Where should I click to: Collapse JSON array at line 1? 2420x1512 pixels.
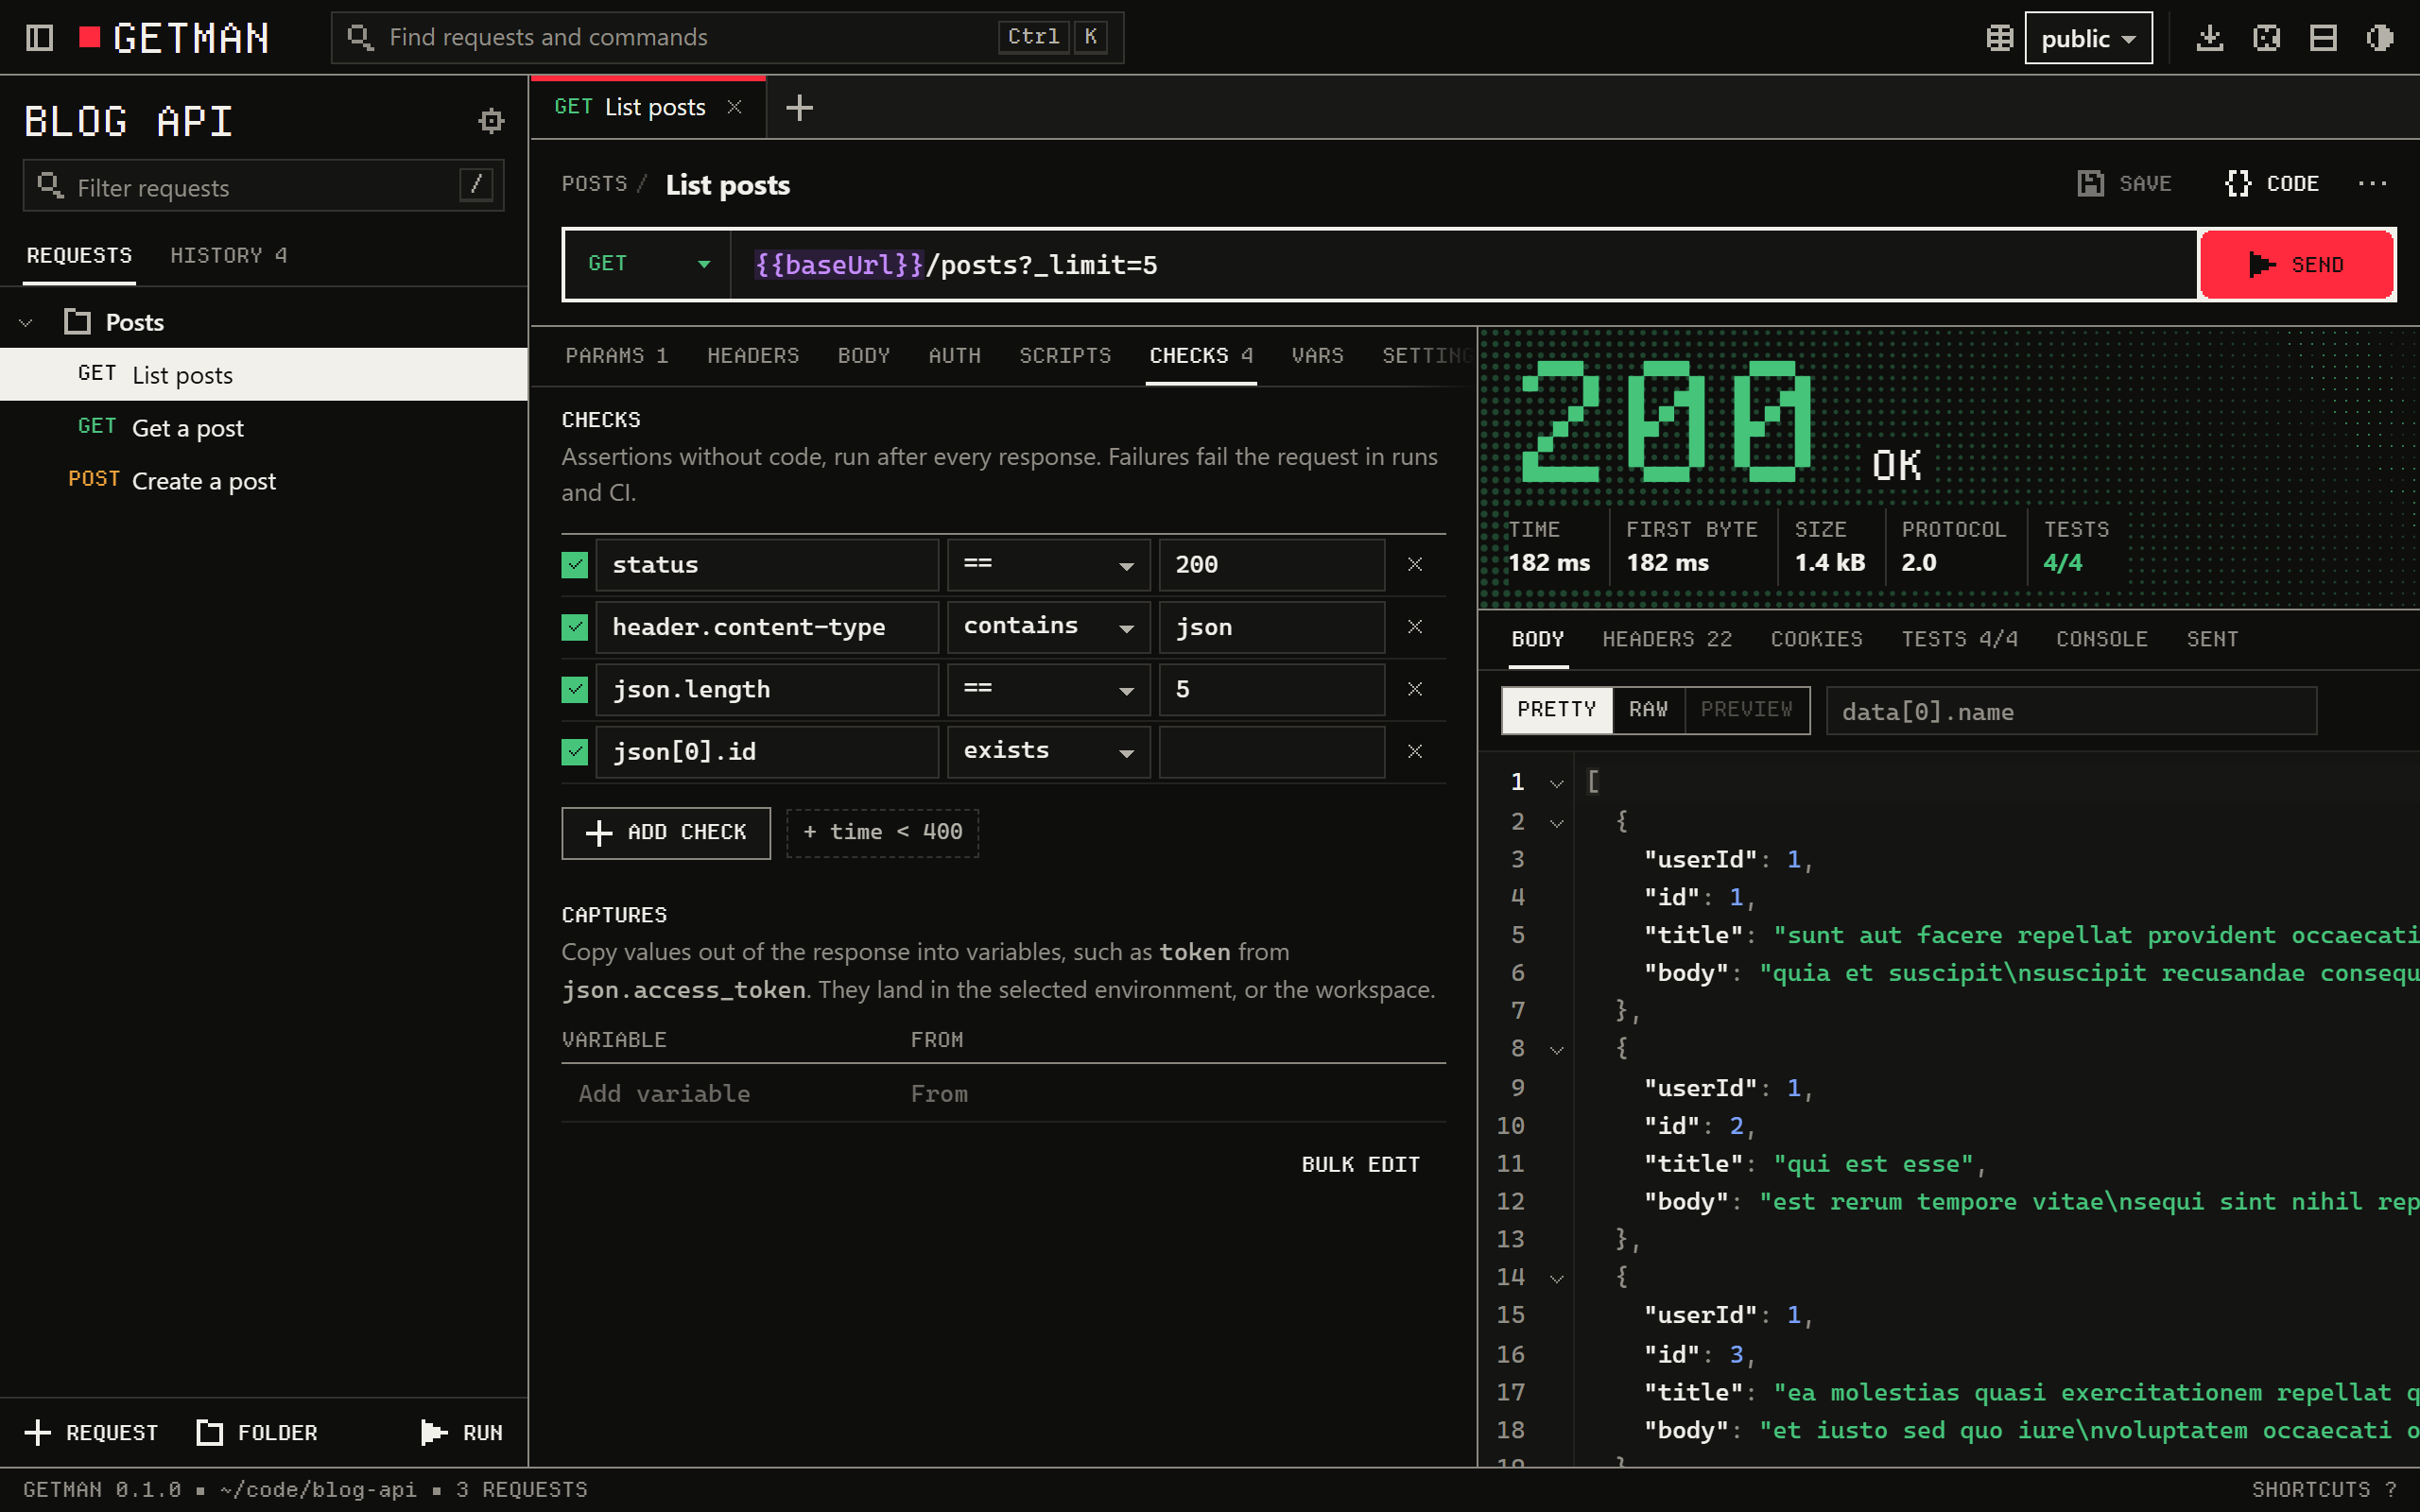(x=1556, y=783)
